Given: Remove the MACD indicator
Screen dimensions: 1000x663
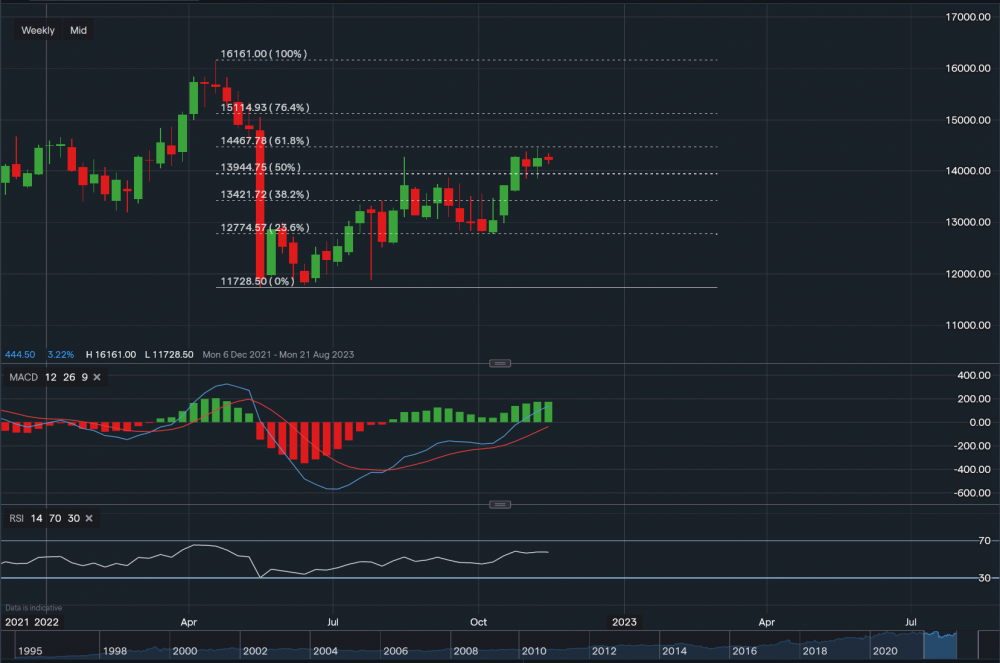Looking at the screenshot, I should (x=96, y=377).
